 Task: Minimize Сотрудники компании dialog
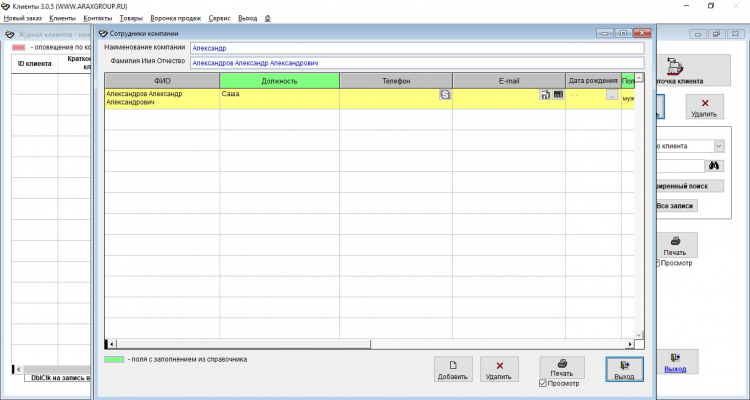605,33
